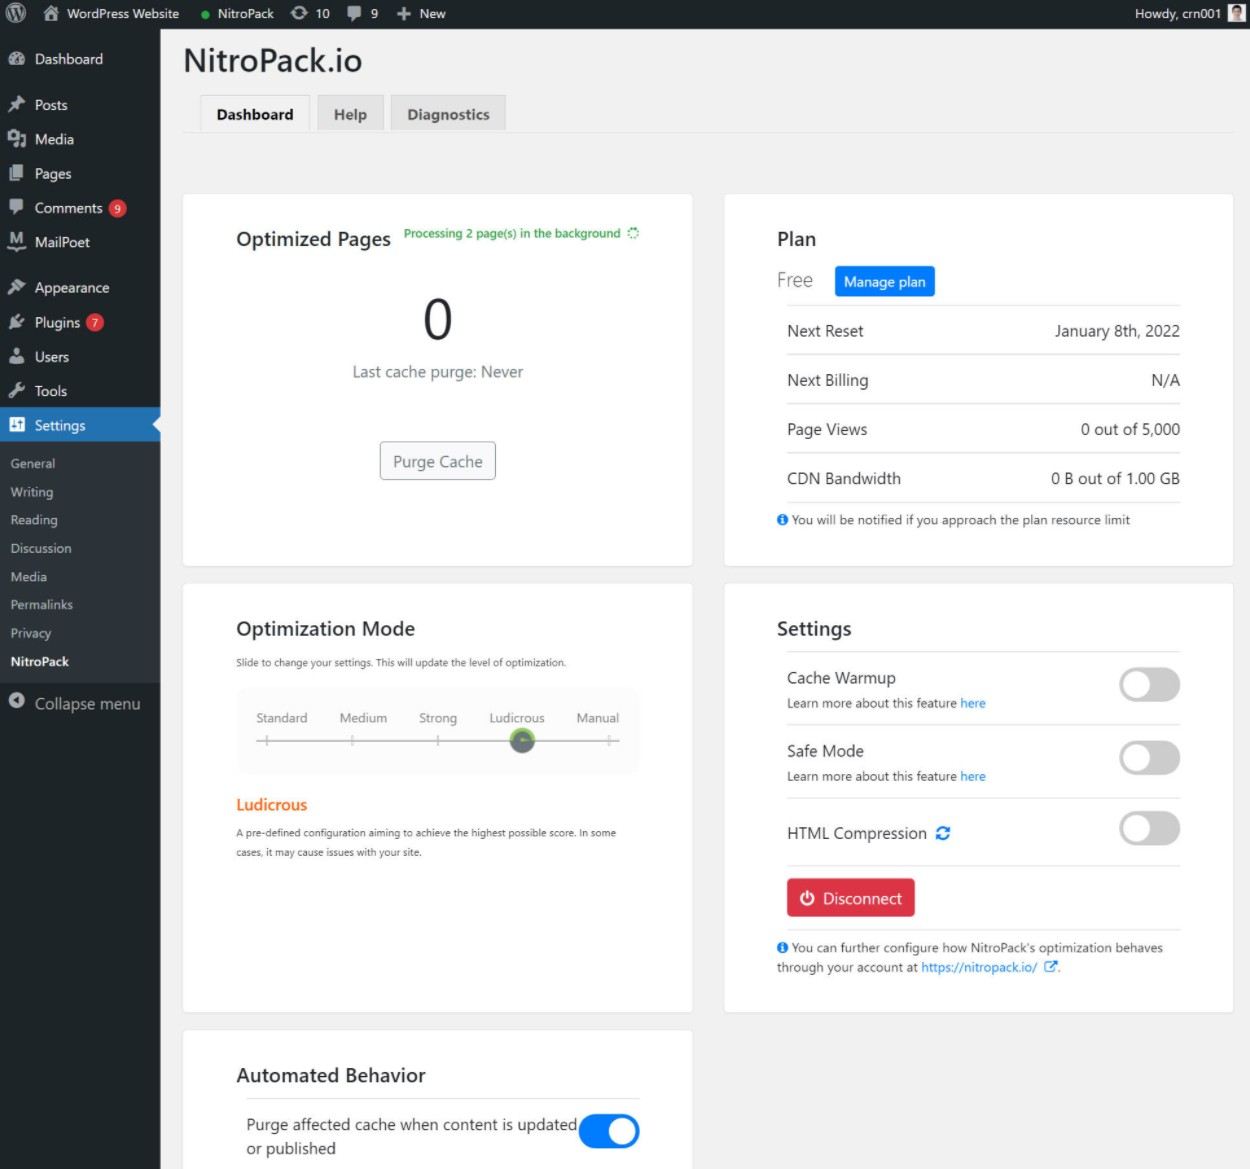Click the info icon beside plan resource notice
The height and width of the screenshot is (1169, 1250).
(x=782, y=520)
